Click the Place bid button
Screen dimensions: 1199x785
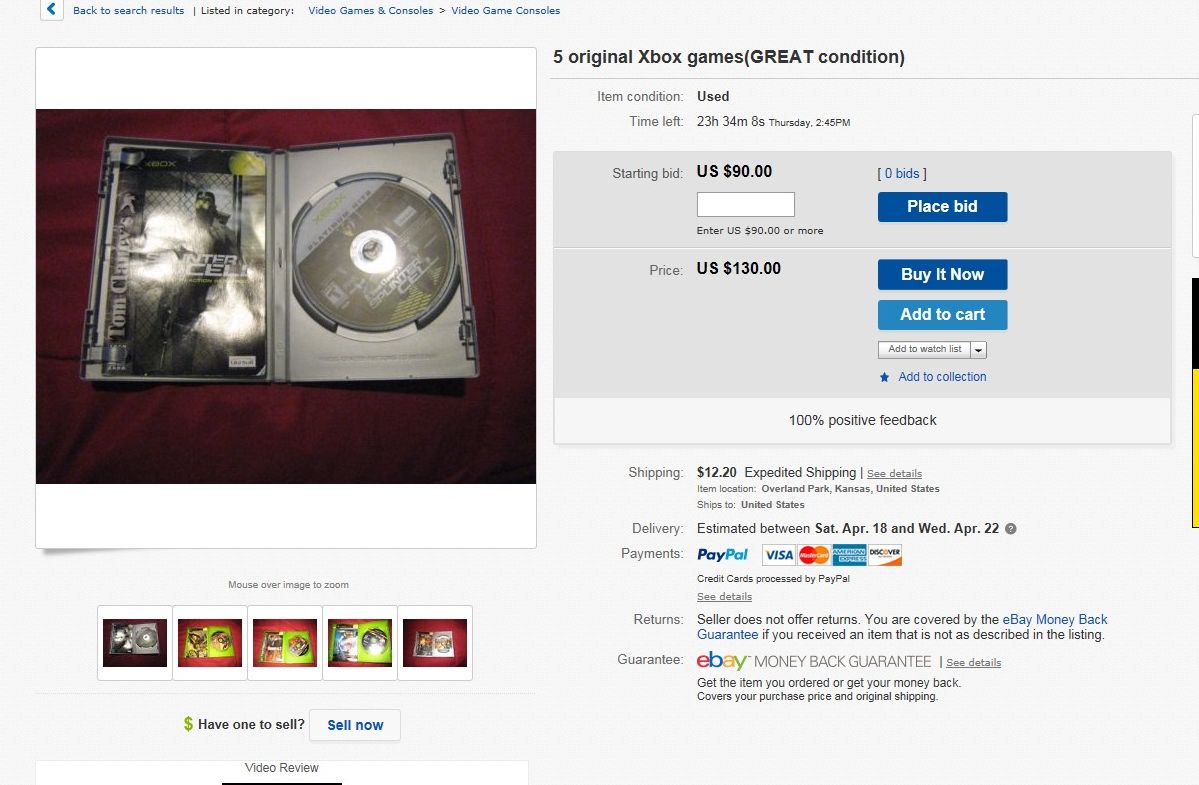[x=942, y=206]
